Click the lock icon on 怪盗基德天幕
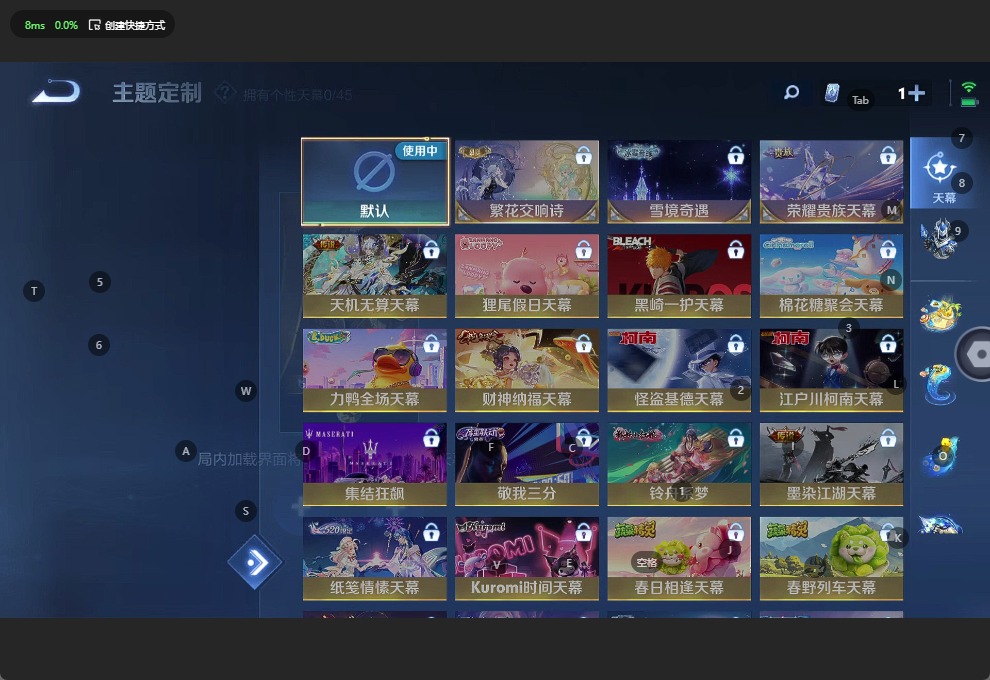 [736, 343]
